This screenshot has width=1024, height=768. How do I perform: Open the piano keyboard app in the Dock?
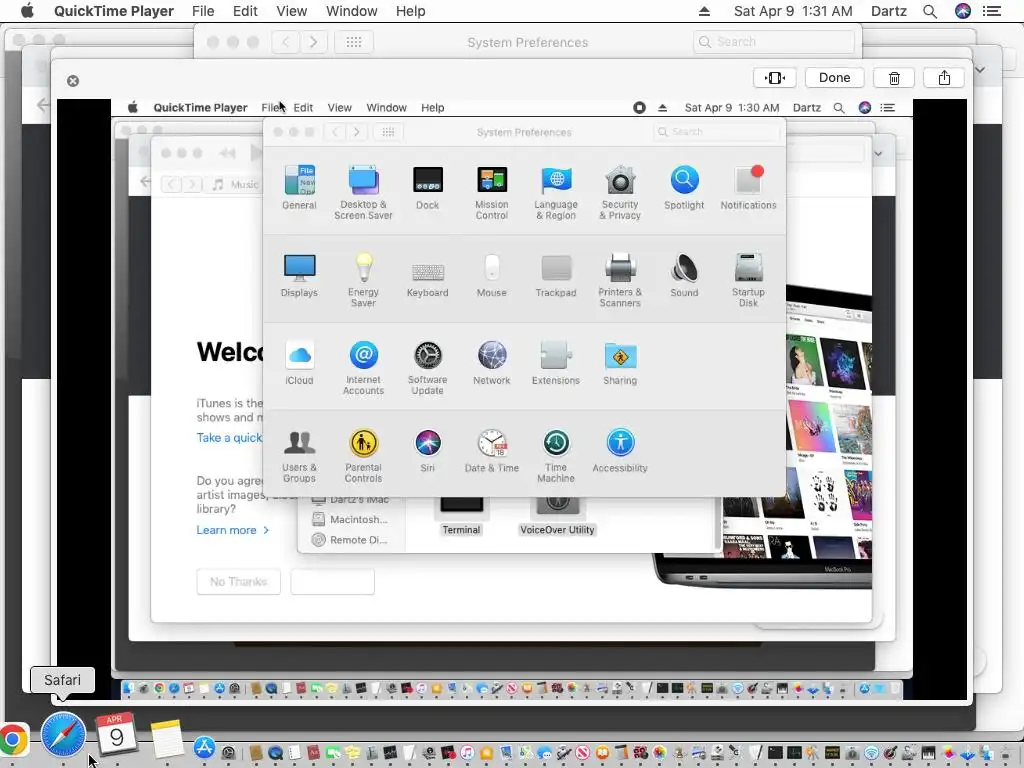coord(929,752)
